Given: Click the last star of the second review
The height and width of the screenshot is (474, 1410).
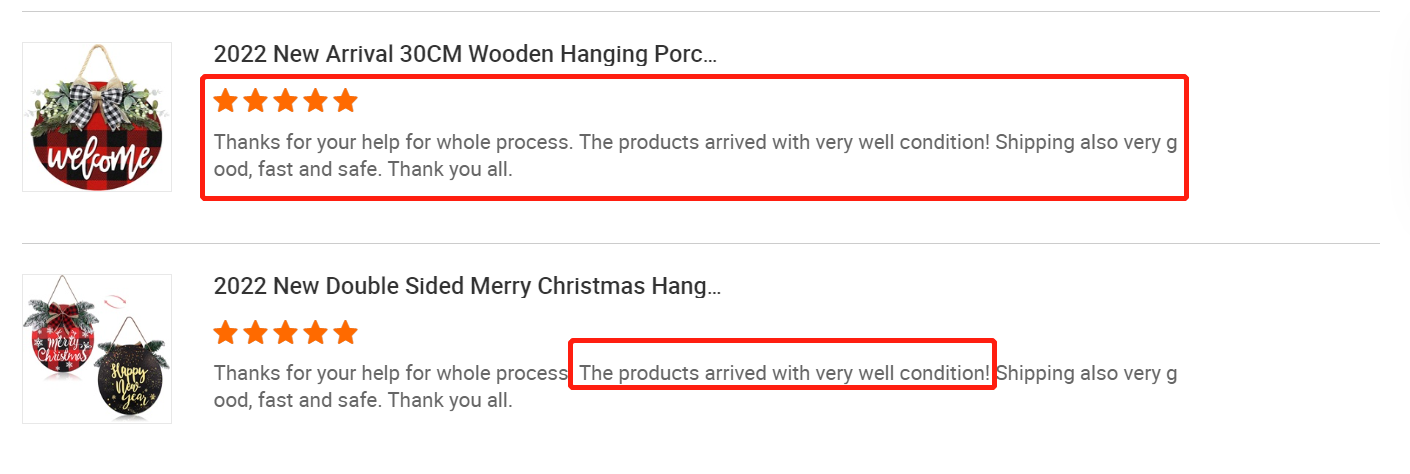Looking at the screenshot, I should [346, 332].
